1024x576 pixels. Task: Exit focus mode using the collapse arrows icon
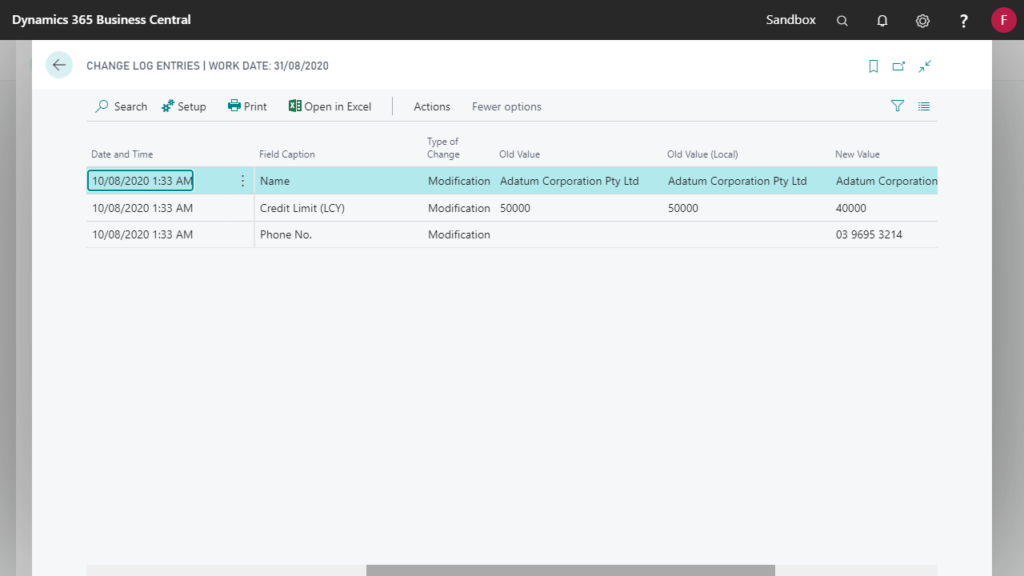pyautogui.click(x=924, y=65)
